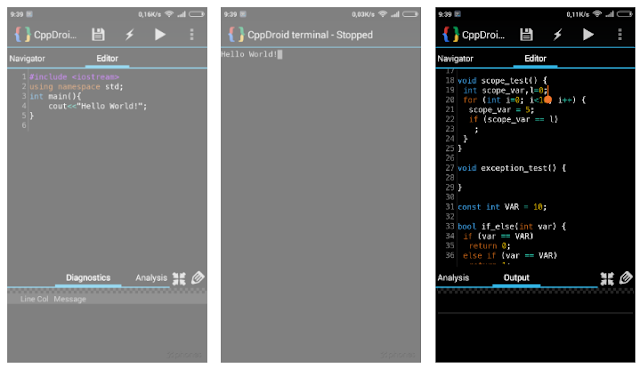
Task: Tap CppDroid terminal logo in middle screen
Action: 236,35
